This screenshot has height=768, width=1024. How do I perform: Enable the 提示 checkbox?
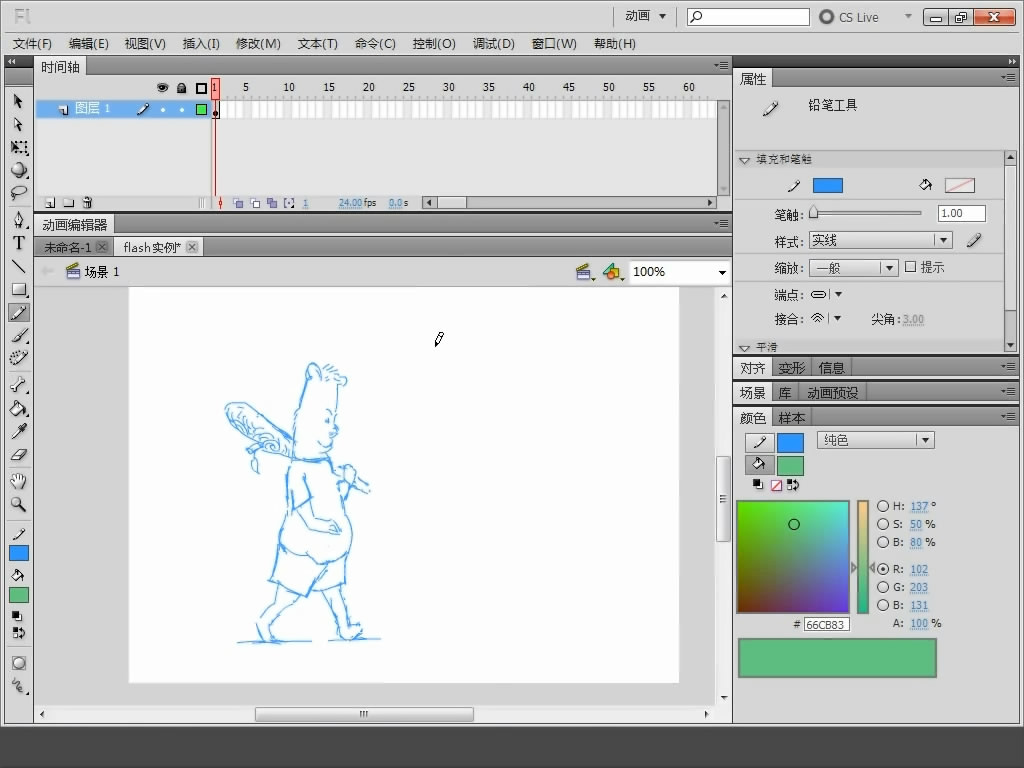910,266
